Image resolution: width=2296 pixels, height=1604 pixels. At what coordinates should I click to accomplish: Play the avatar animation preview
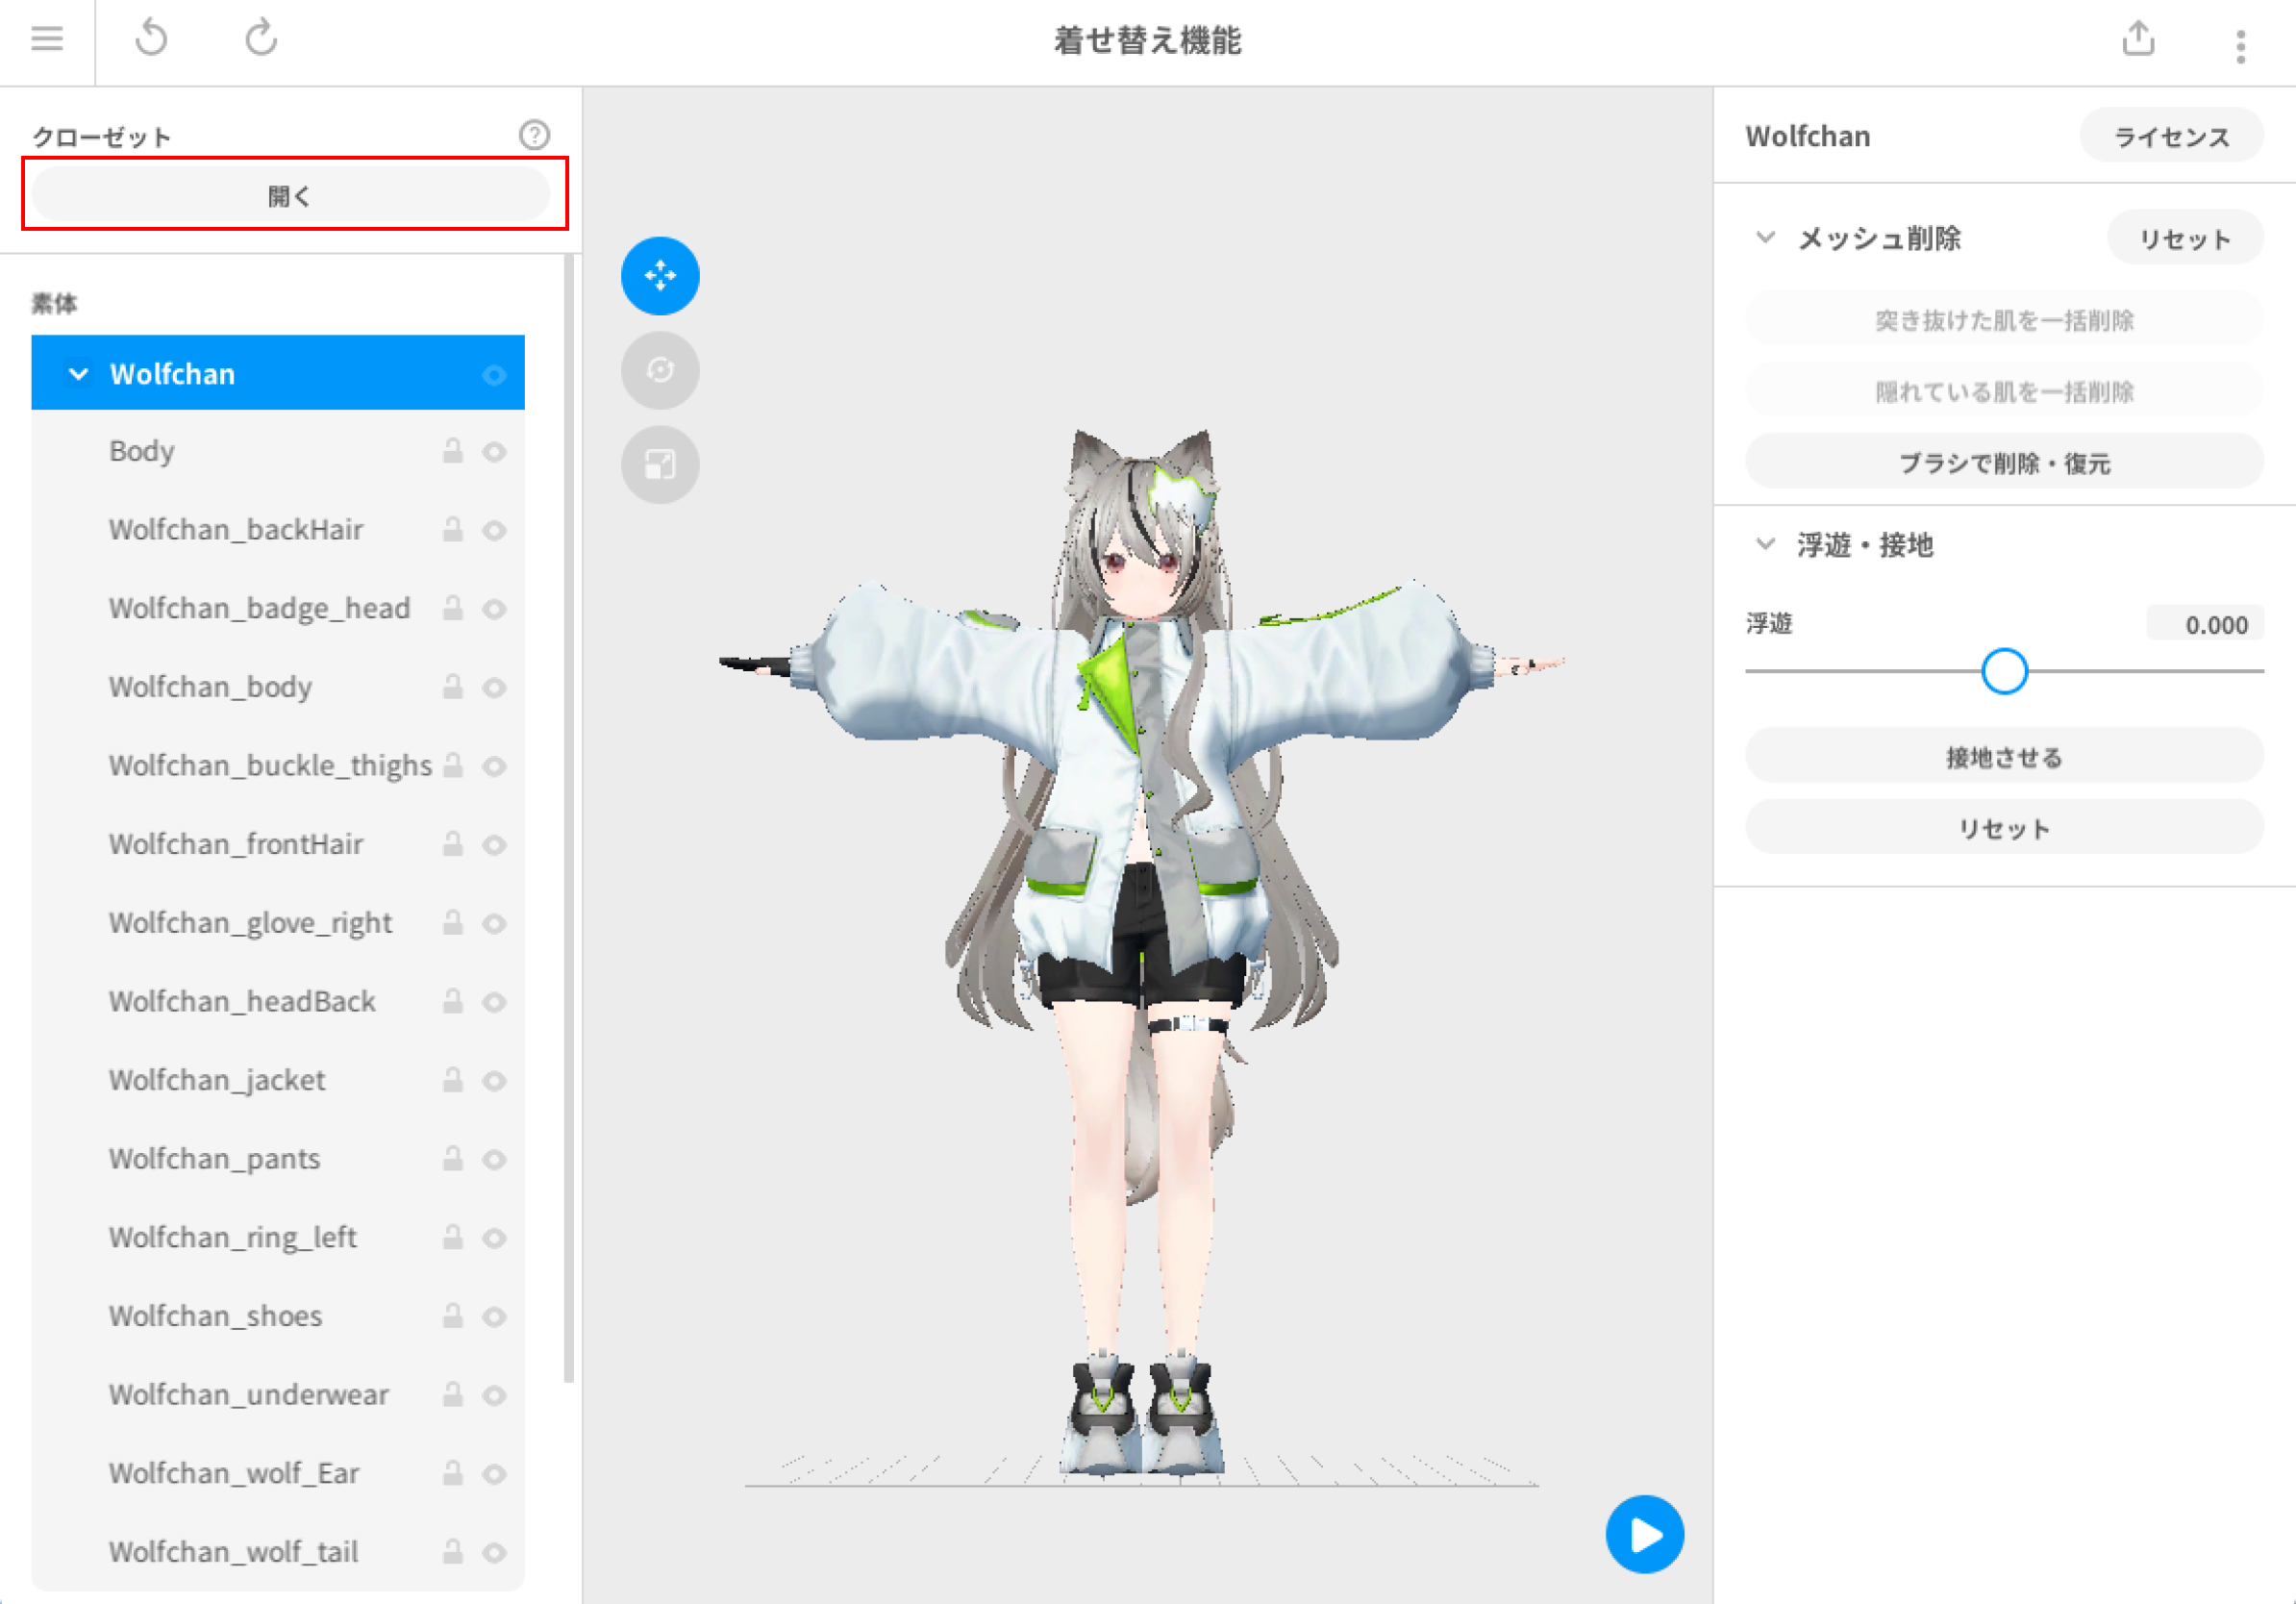[x=1644, y=1534]
